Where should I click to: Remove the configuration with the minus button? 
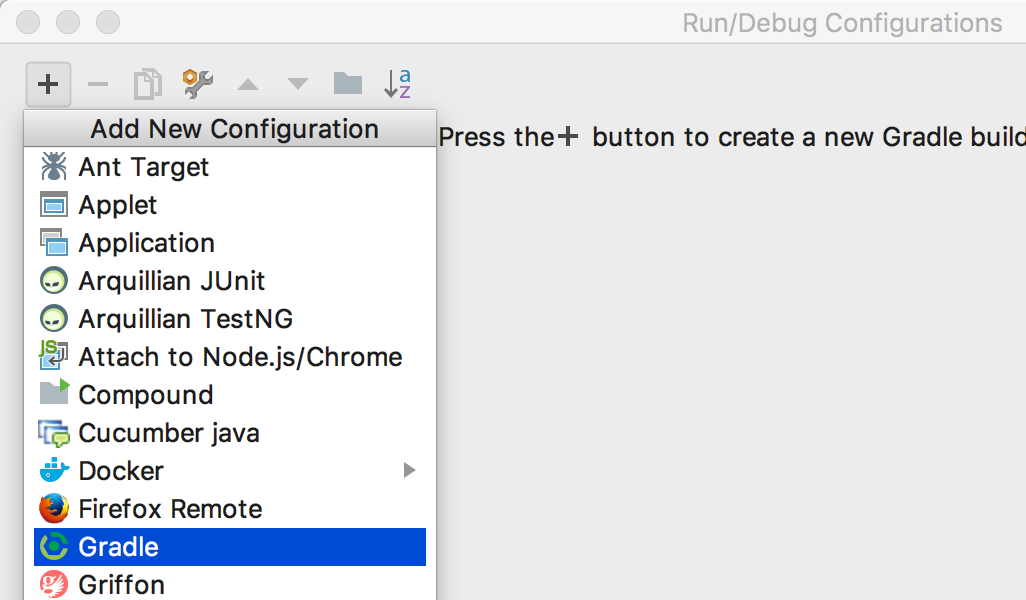click(x=98, y=84)
